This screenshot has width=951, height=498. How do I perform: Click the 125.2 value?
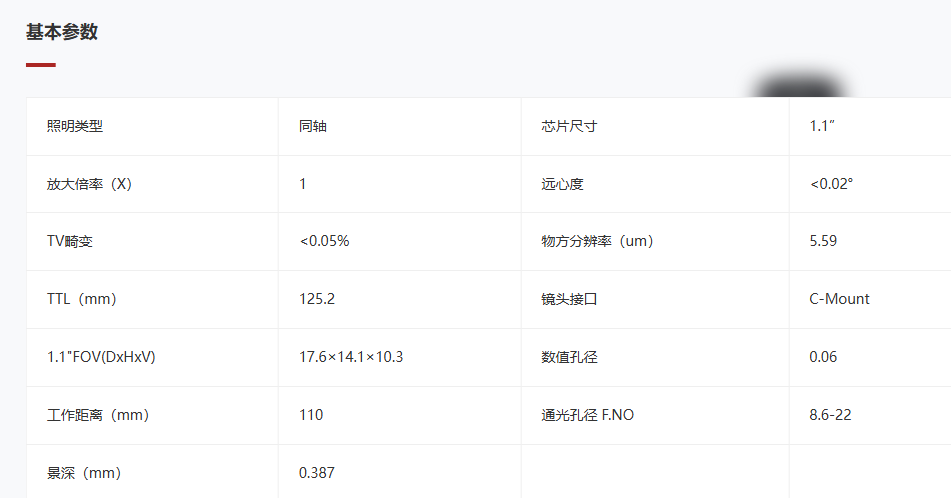click(317, 299)
